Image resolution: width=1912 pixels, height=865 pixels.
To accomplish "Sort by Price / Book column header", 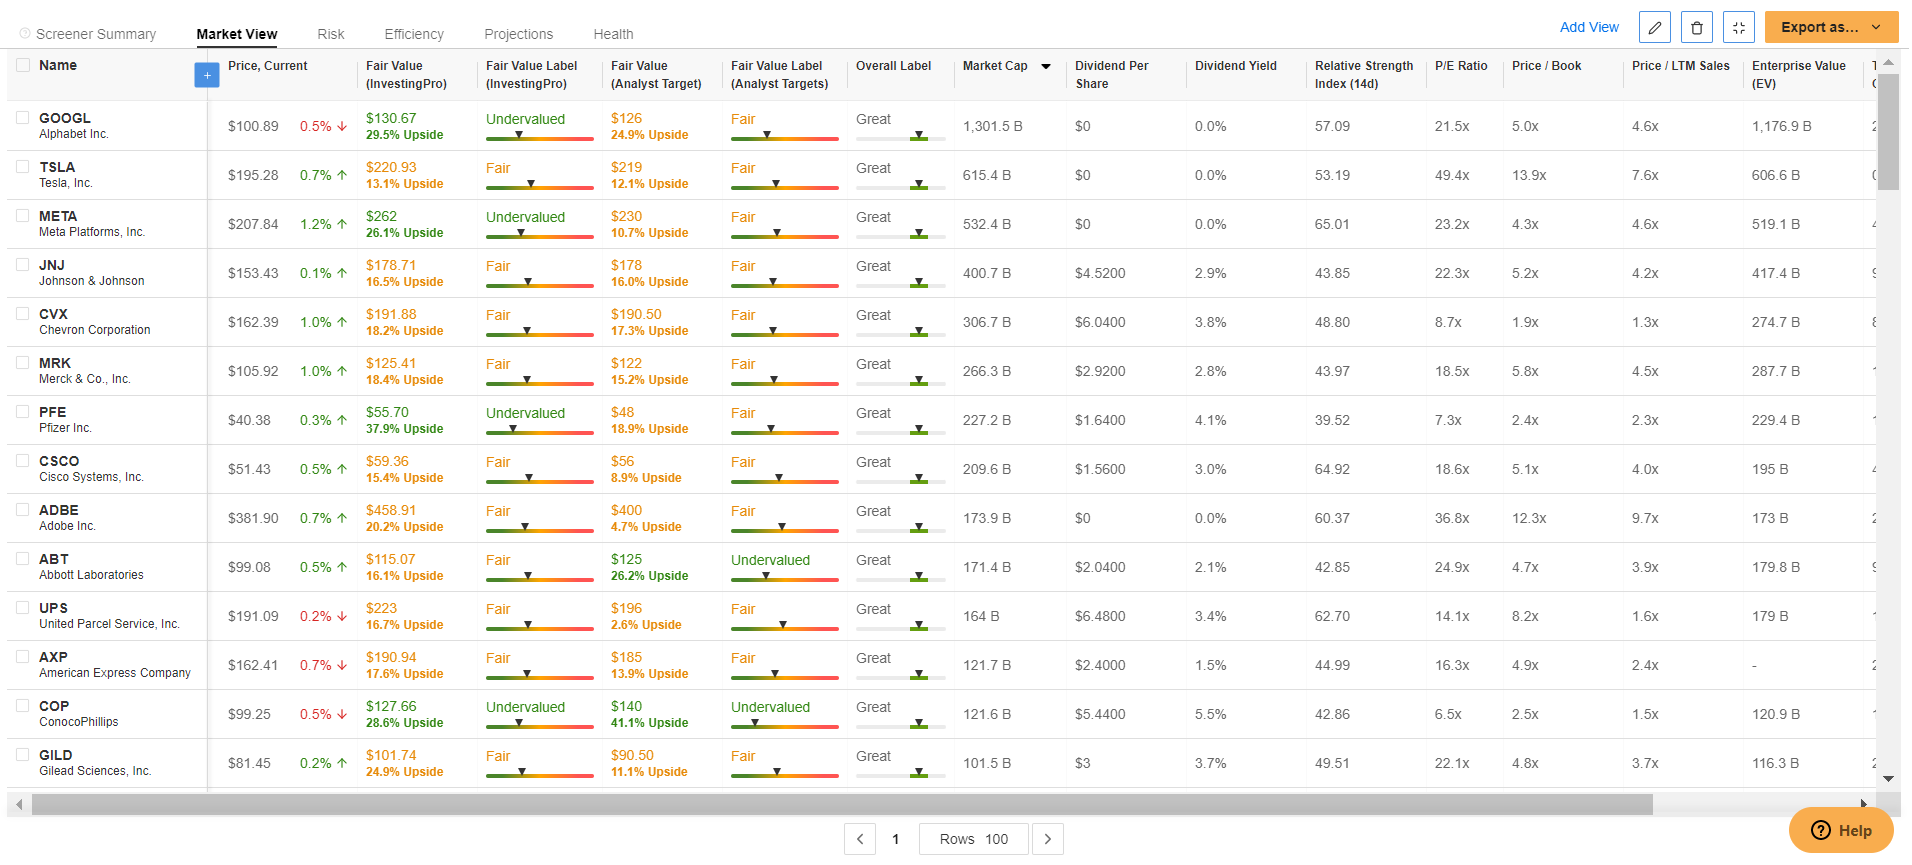I will point(1546,66).
